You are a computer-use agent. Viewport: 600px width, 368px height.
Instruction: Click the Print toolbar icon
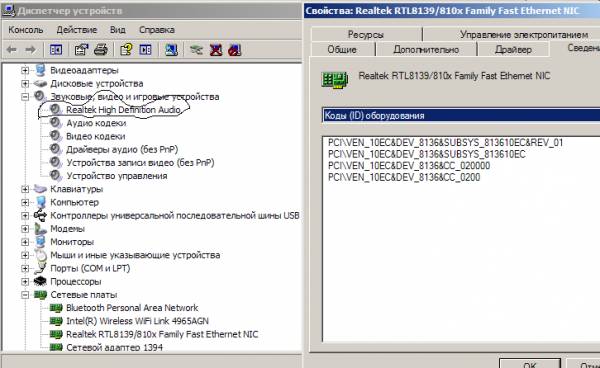[x=101, y=50]
